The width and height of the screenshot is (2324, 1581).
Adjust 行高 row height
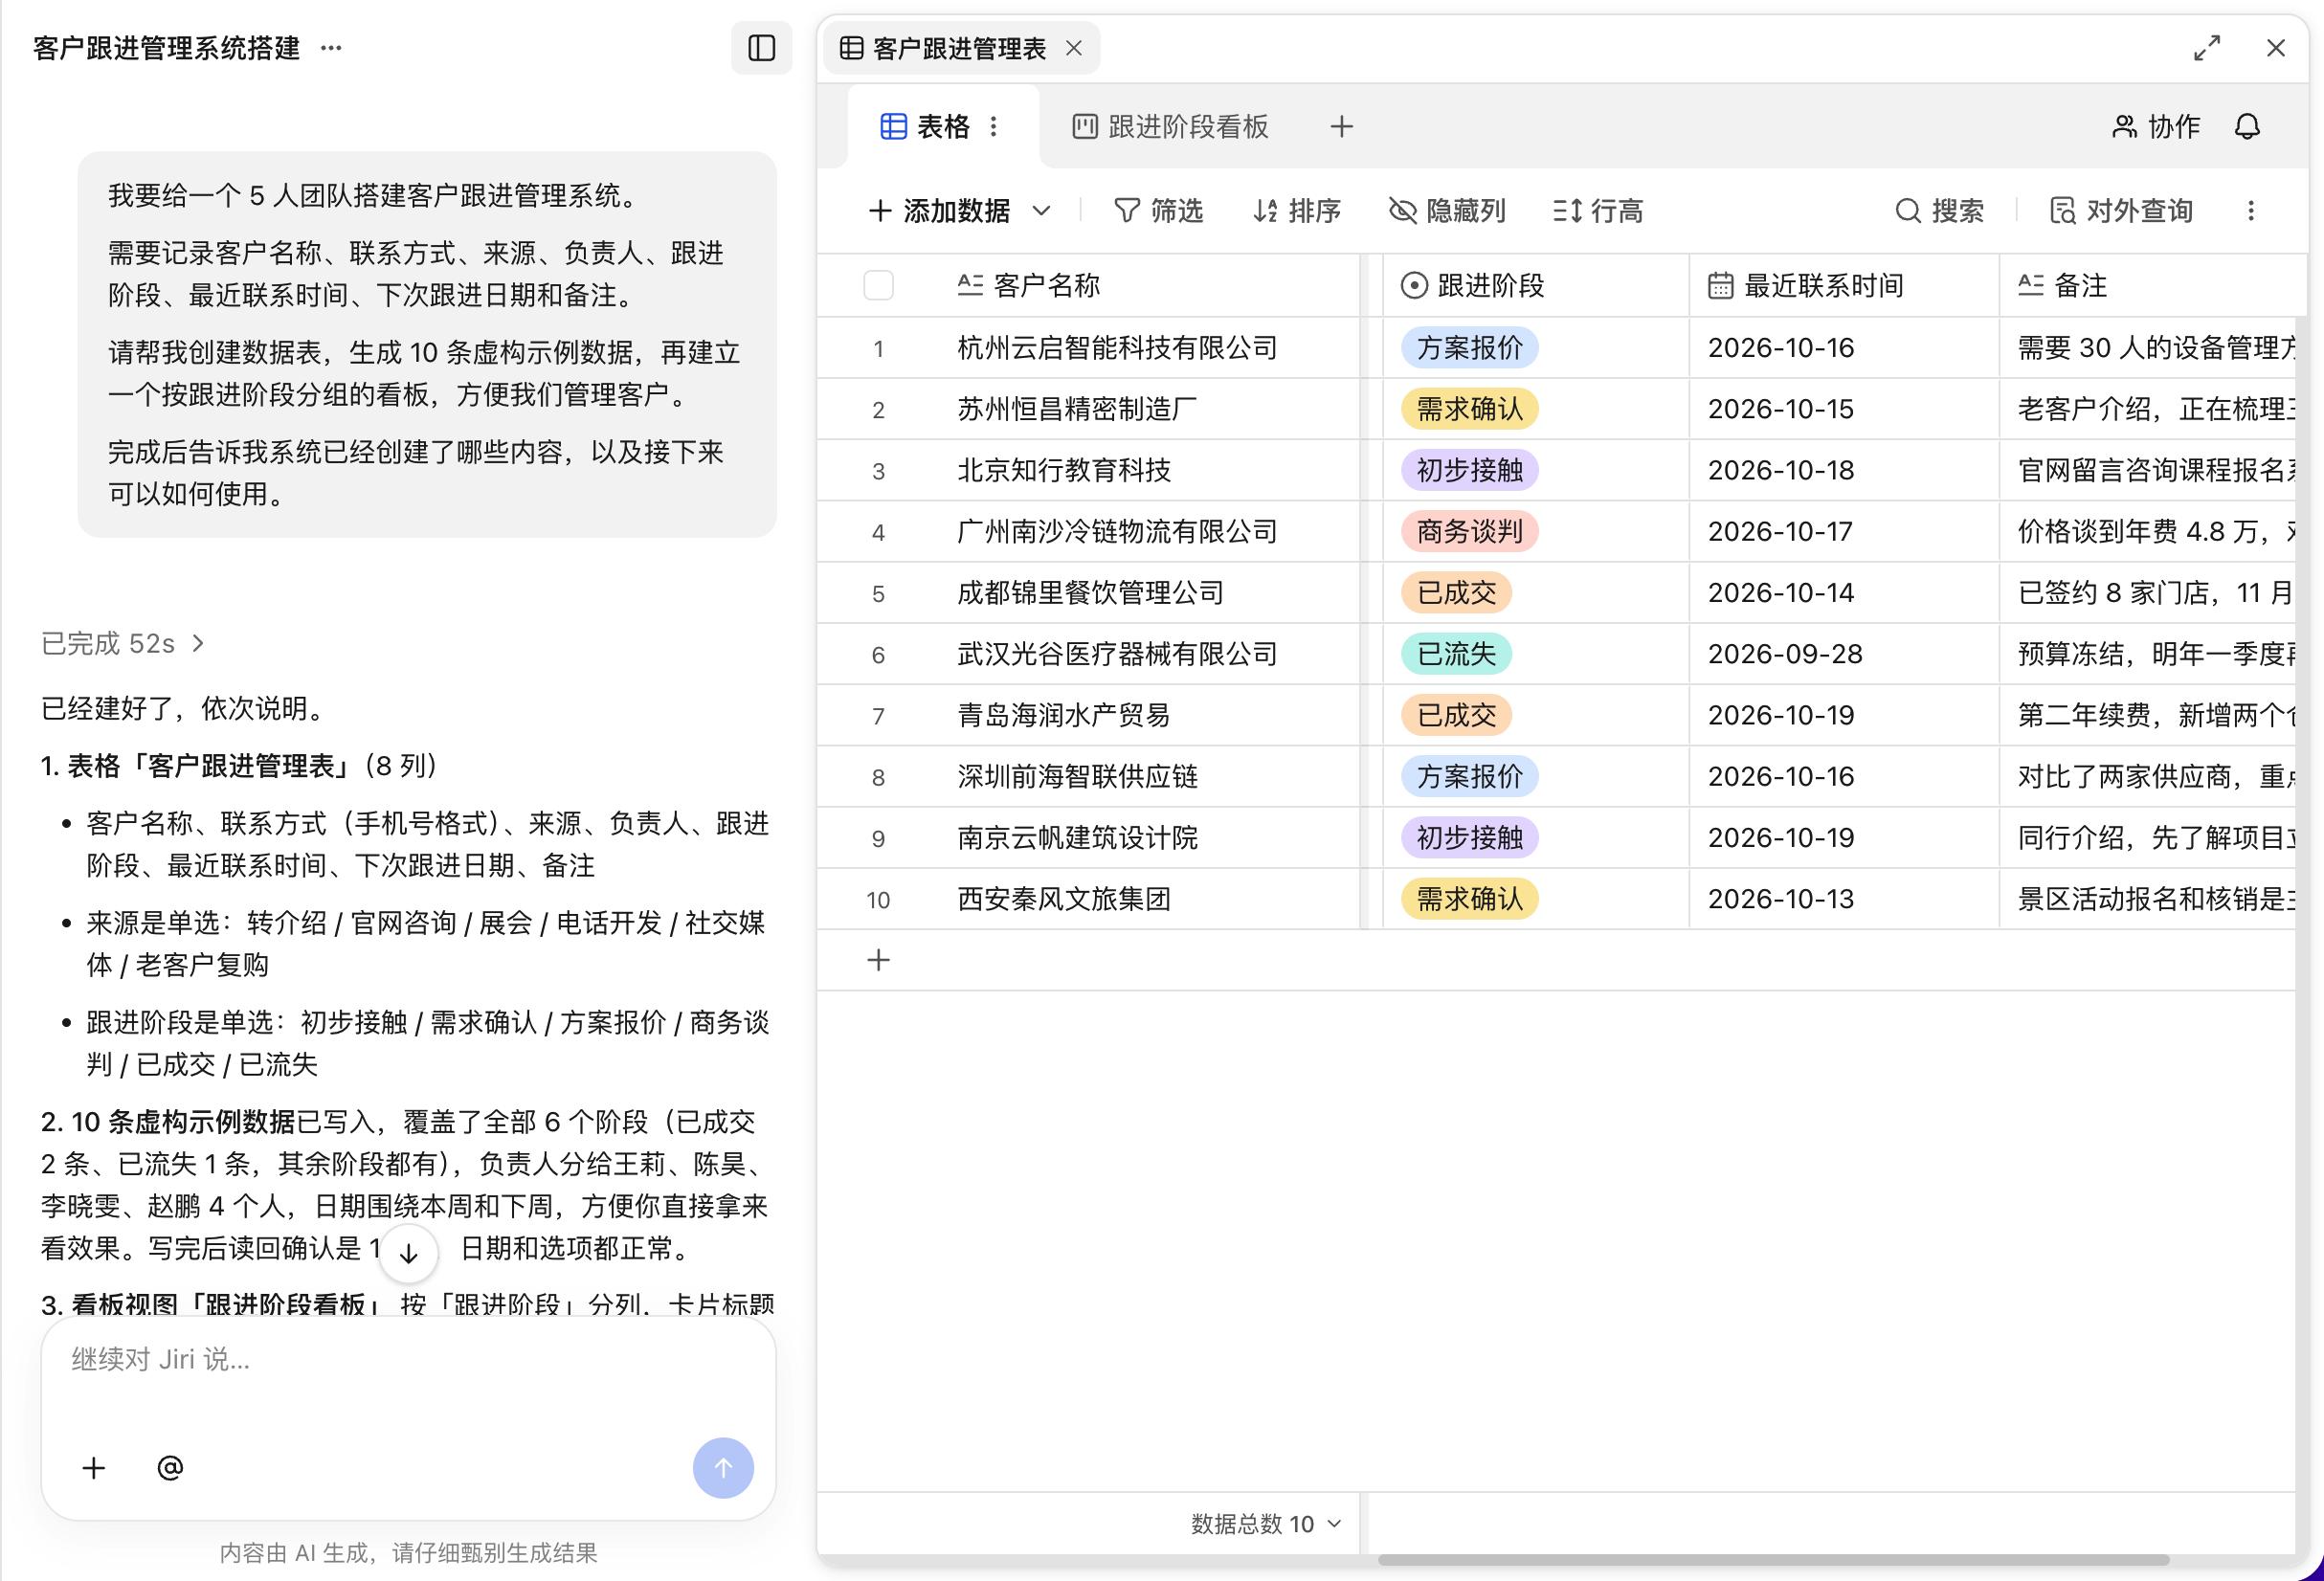(x=1598, y=211)
